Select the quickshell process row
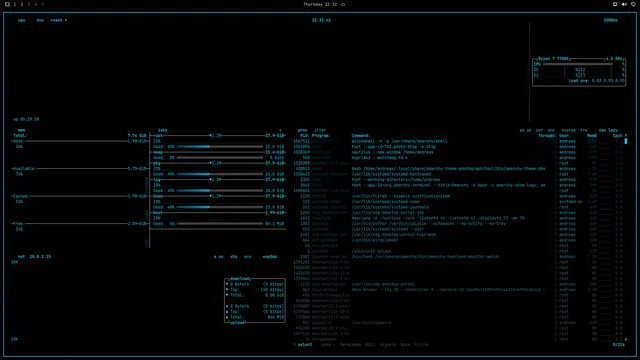The width and height of the screenshot is (640, 360). [x=458, y=141]
